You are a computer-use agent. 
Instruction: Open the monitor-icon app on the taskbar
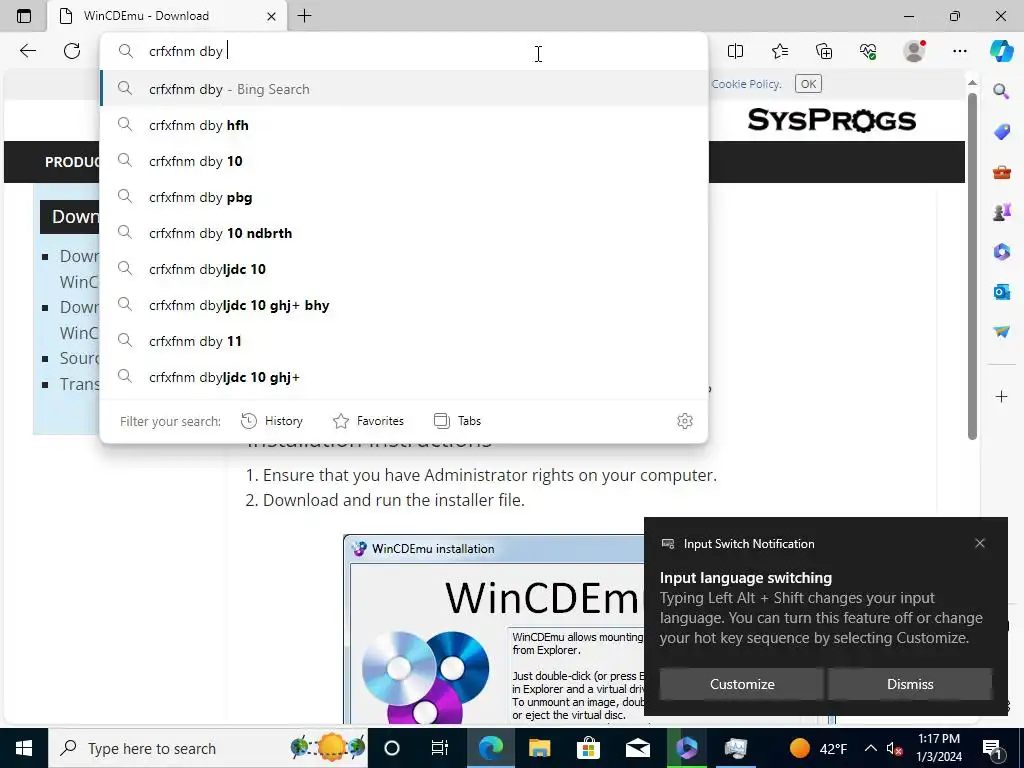pyautogui.click(x=735, y=748)
